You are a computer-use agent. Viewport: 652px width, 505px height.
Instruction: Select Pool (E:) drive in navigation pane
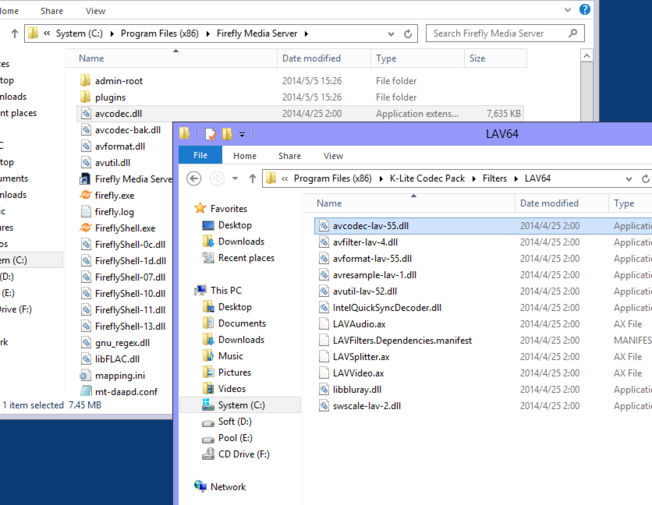[x=235, y=438]
